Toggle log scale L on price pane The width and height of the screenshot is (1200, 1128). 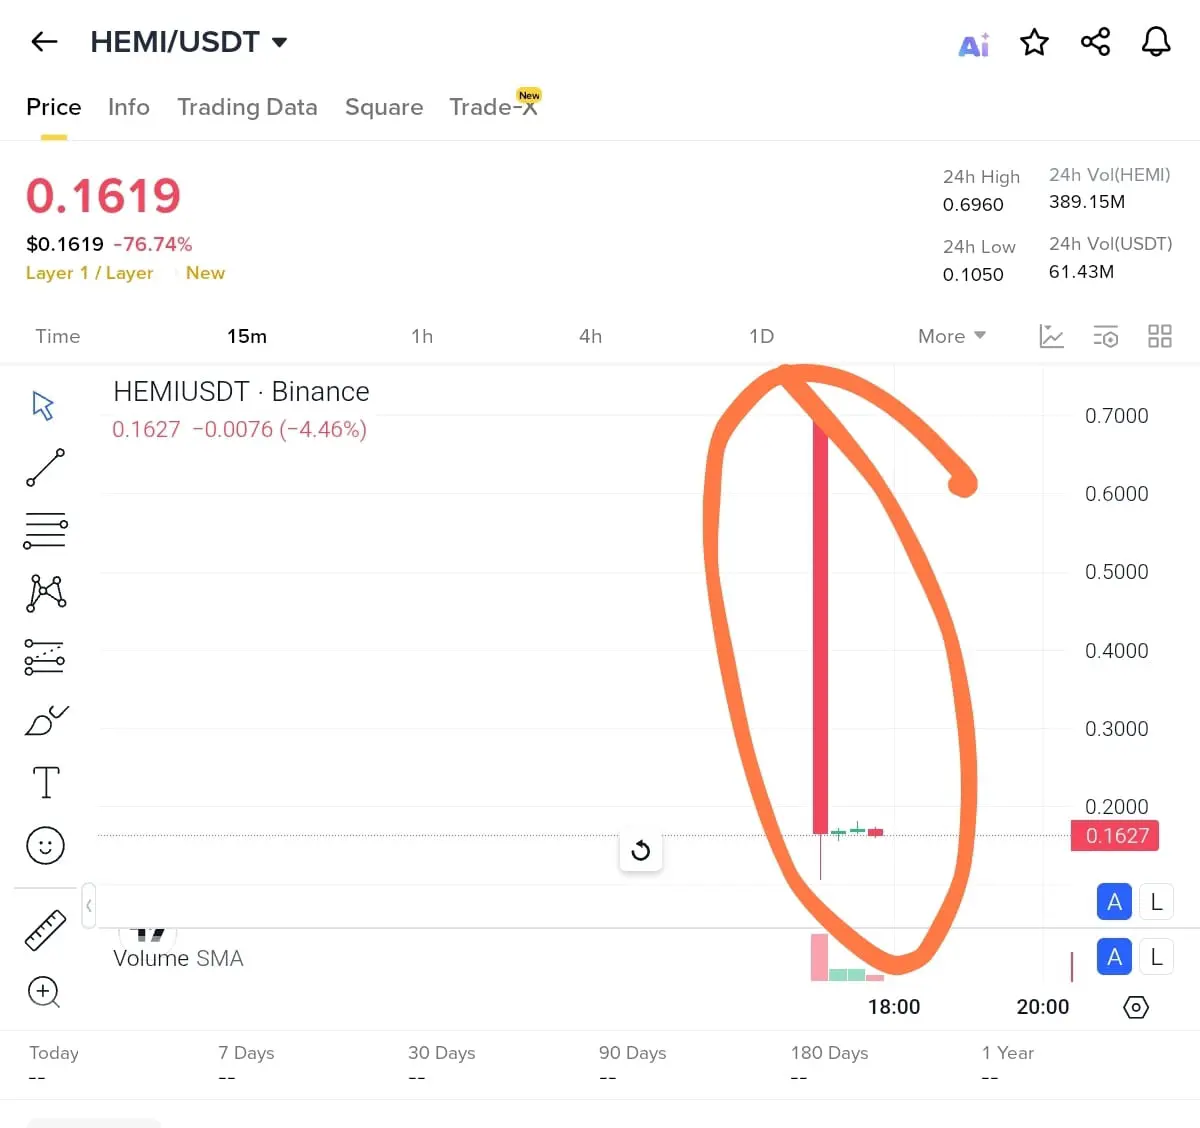pos(1156,902)
